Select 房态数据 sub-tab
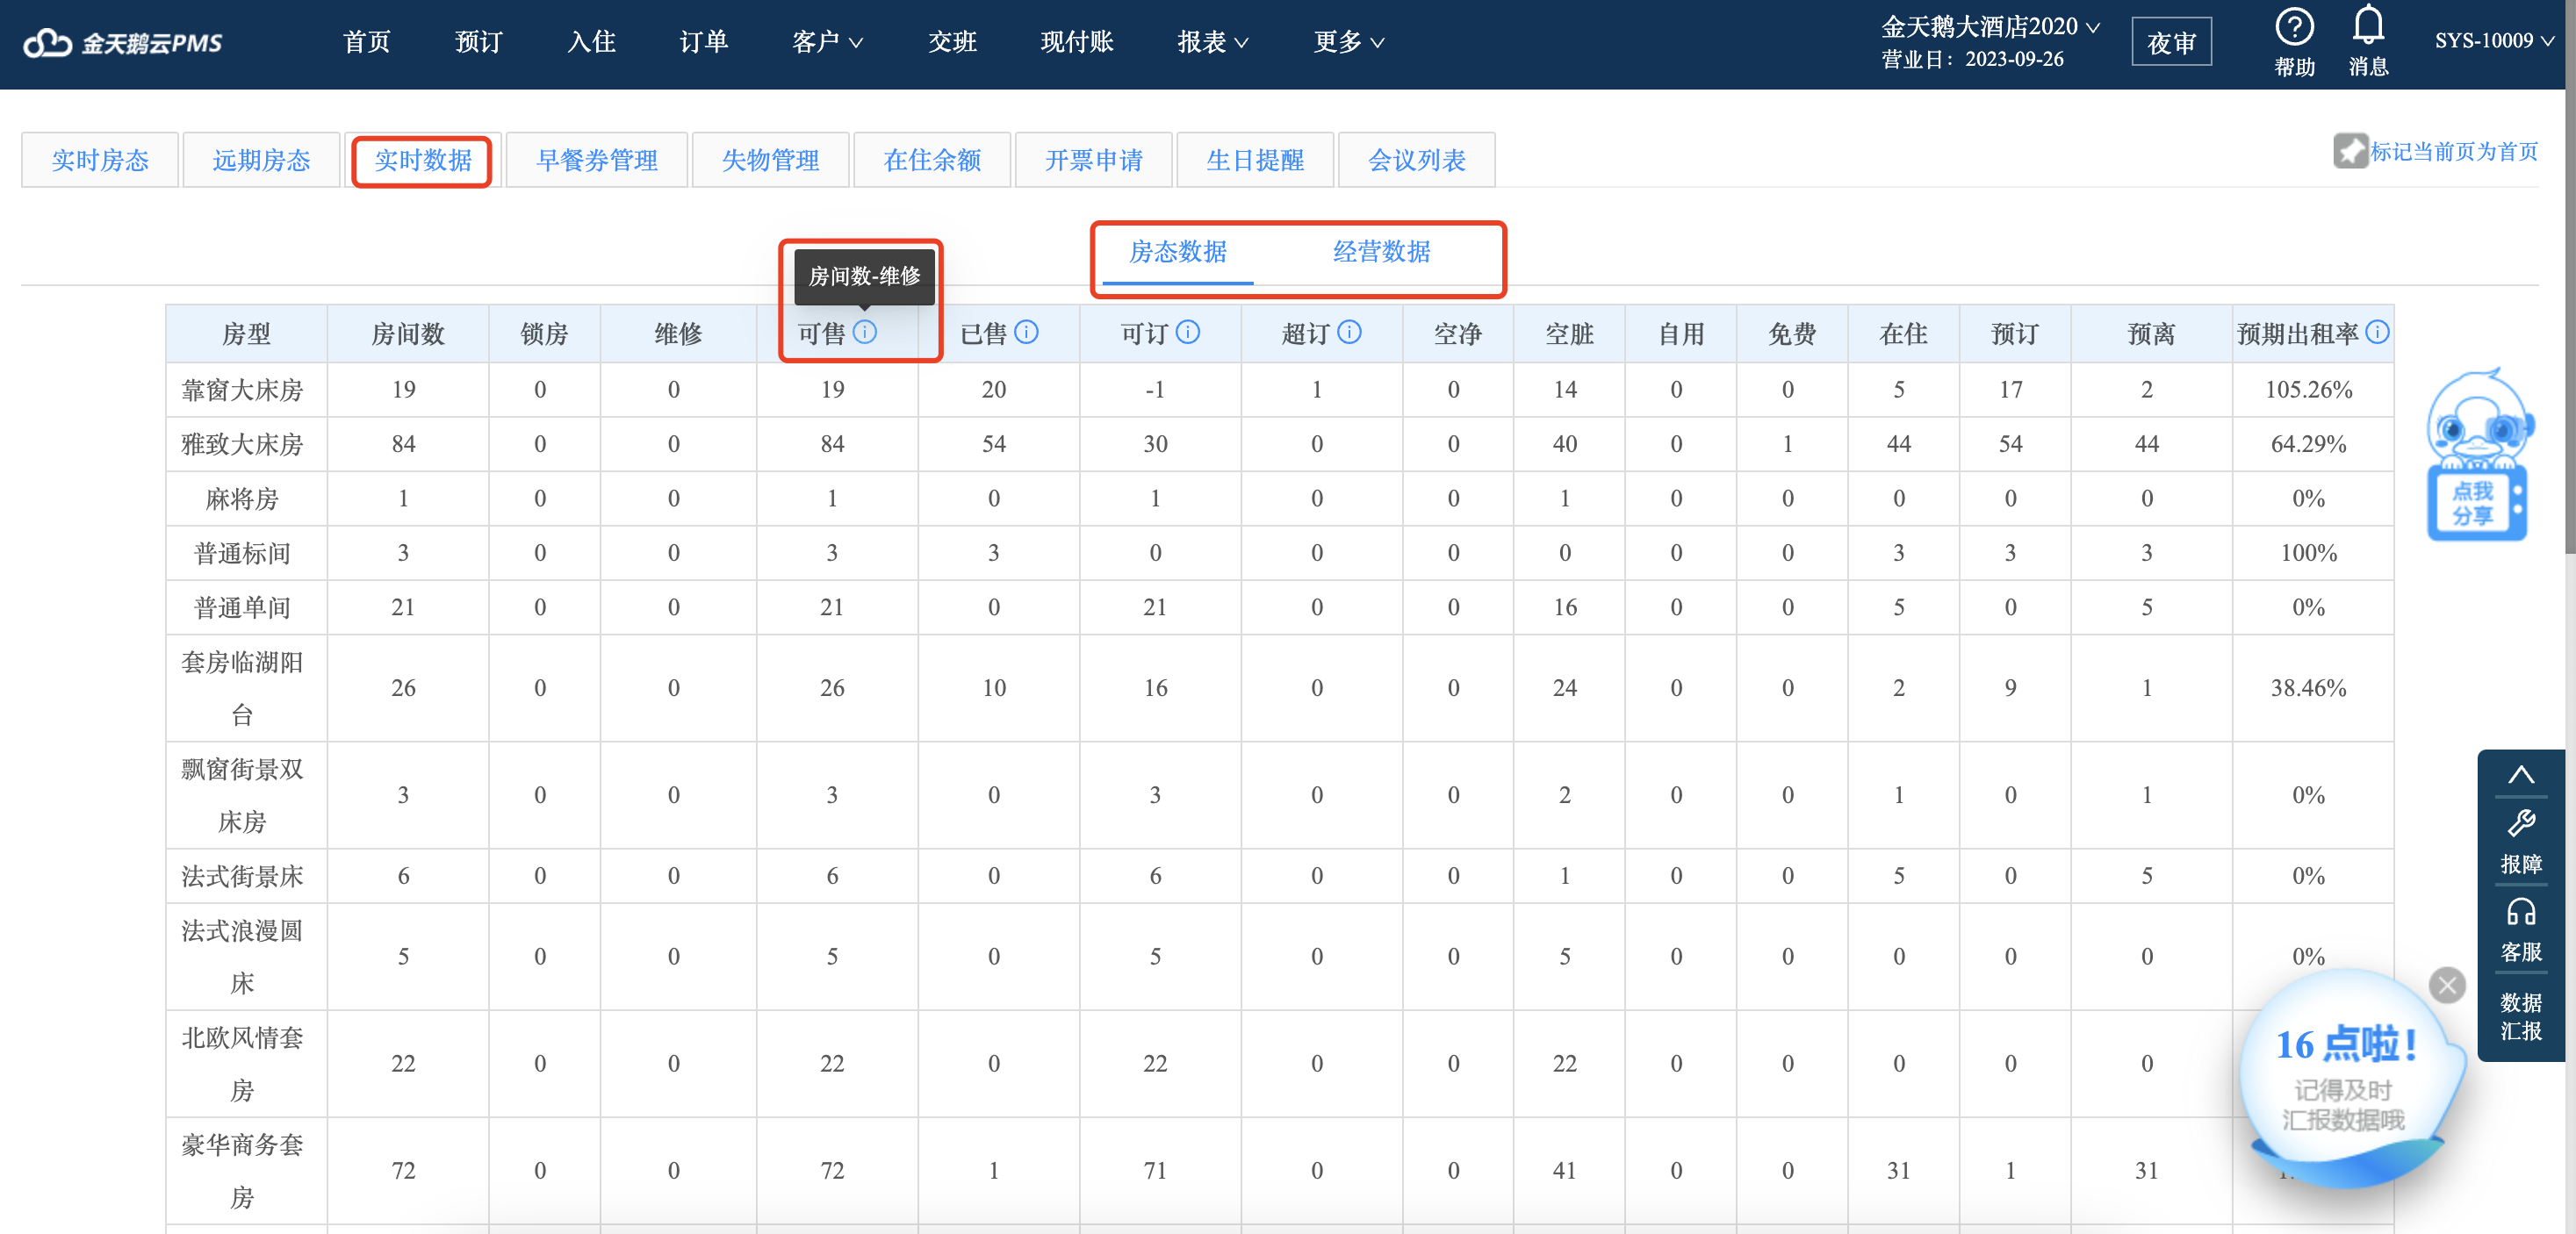The width and height of the screenshot is (2576, 1234). pyautogui.click(x=1177, y=252)
